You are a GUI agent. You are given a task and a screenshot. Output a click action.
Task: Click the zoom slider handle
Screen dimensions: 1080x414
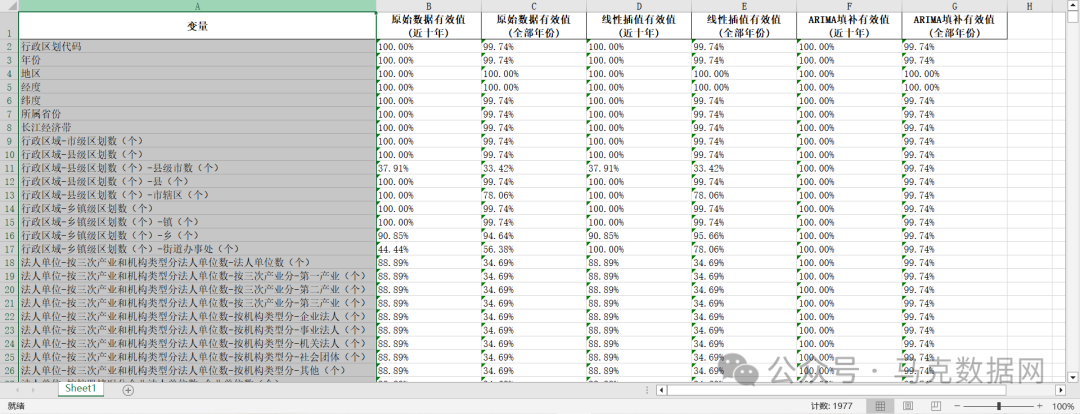(x=999, y=406)
